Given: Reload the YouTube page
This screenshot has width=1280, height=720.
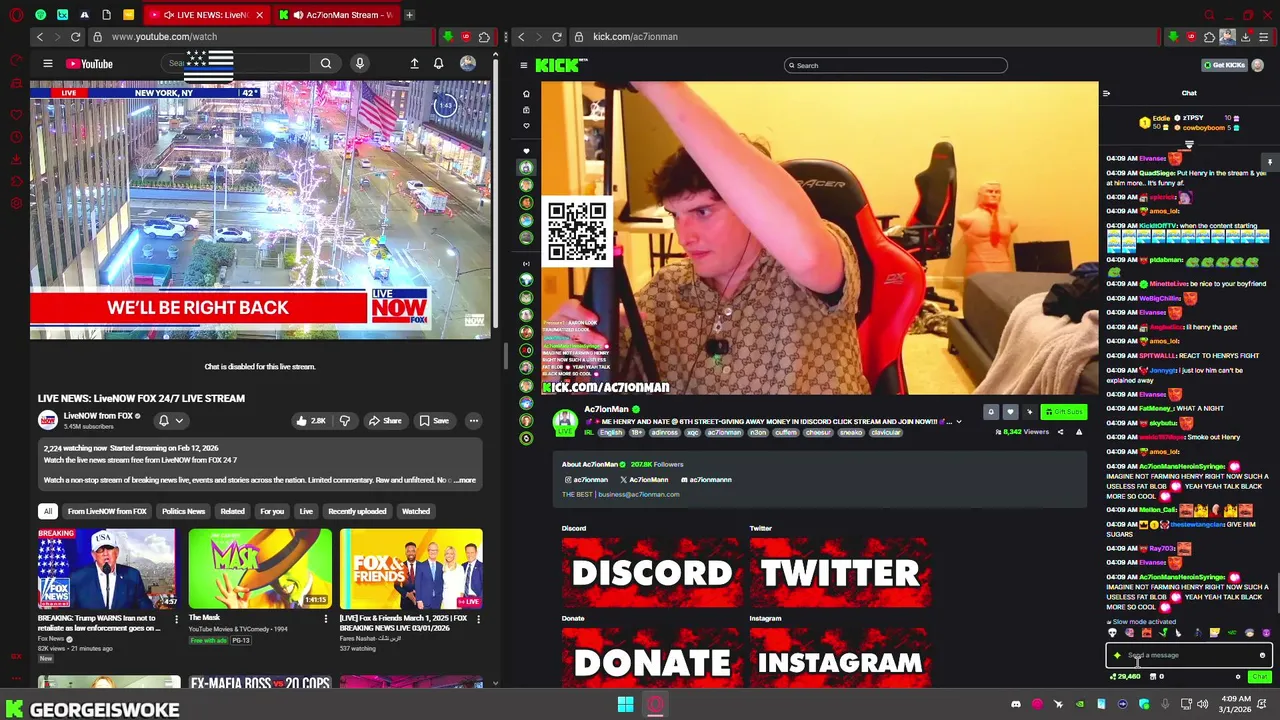Looking at the screenshot, I should (75, 37).
